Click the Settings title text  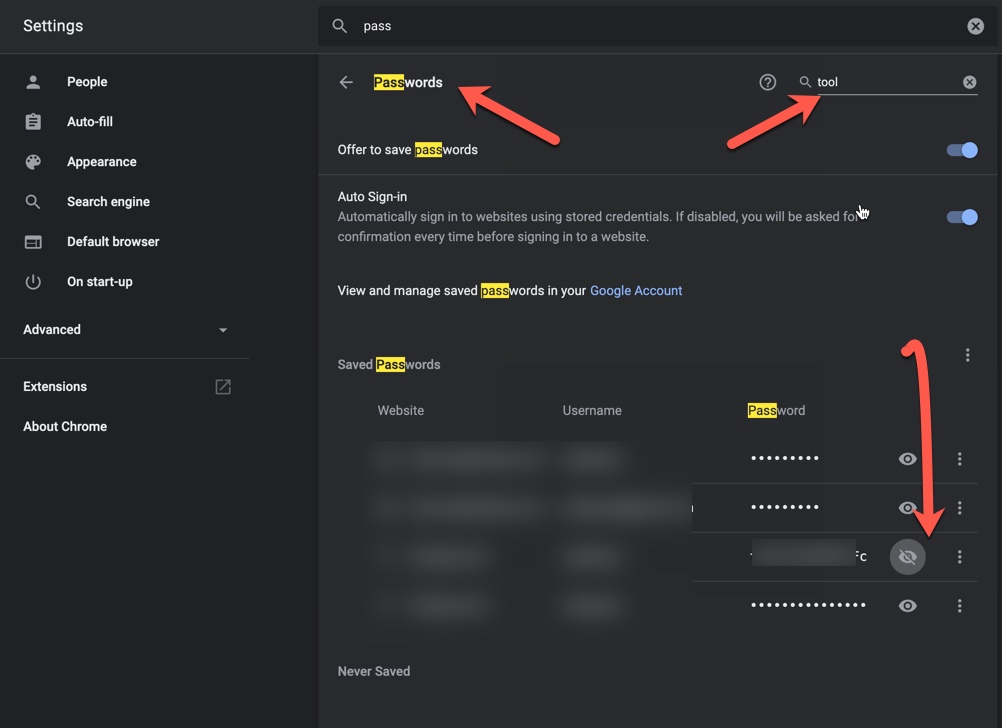[x=53, y=26]
